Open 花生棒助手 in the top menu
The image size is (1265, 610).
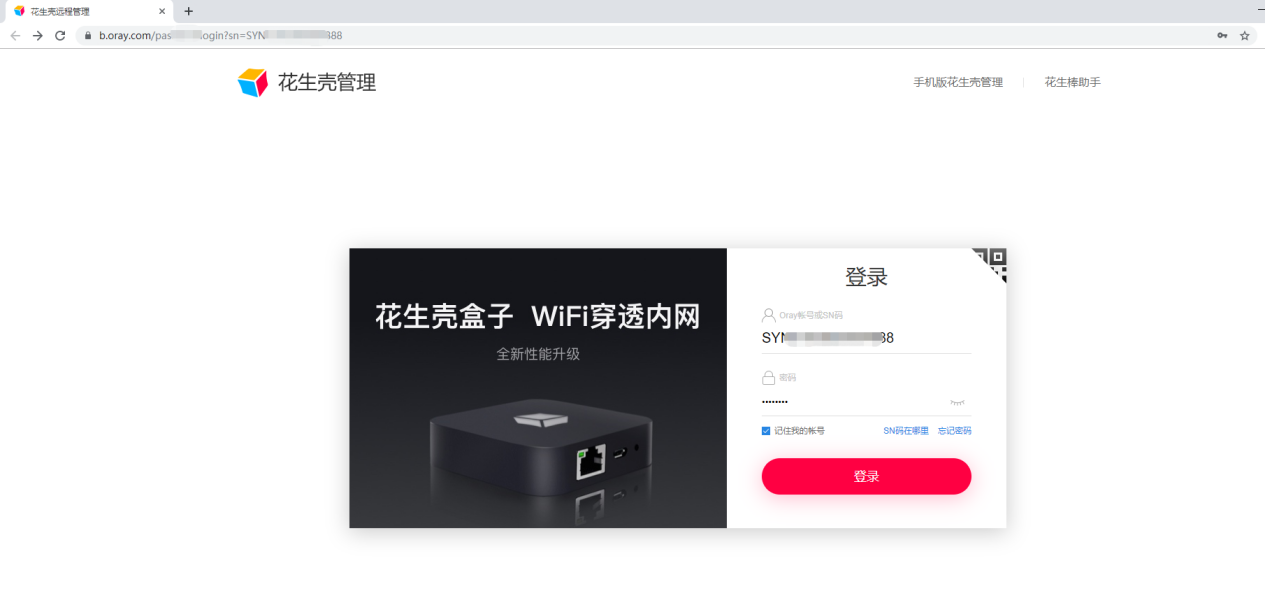click(1073, 82)
